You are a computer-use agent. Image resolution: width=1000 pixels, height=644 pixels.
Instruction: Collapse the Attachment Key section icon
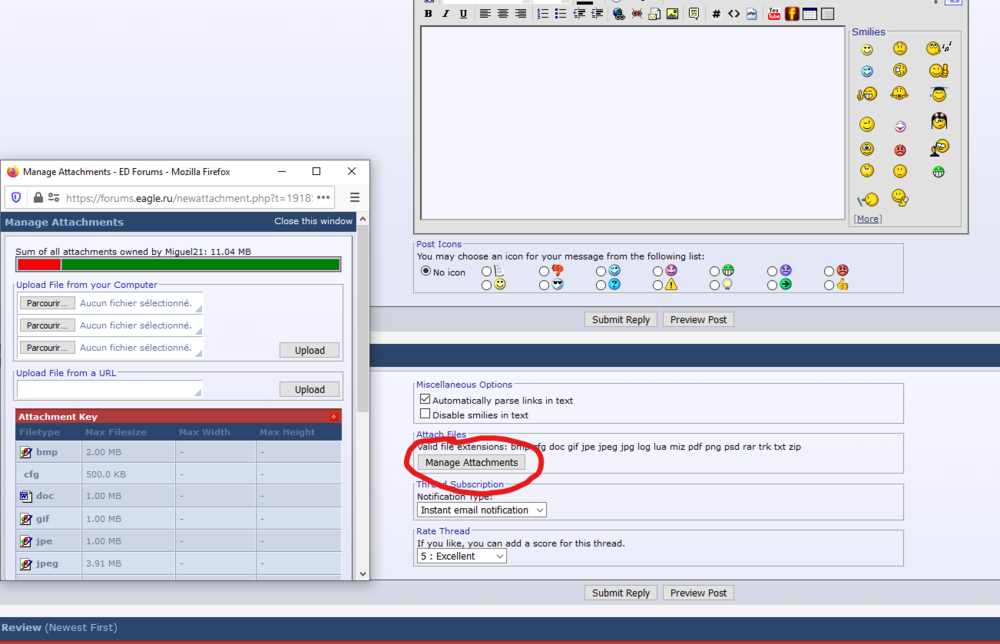tap(334, 416)
